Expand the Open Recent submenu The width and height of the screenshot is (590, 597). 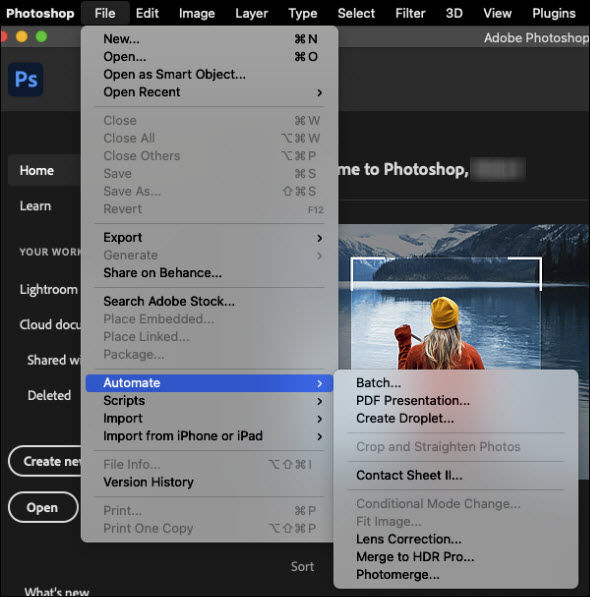[x=209, y=92]
